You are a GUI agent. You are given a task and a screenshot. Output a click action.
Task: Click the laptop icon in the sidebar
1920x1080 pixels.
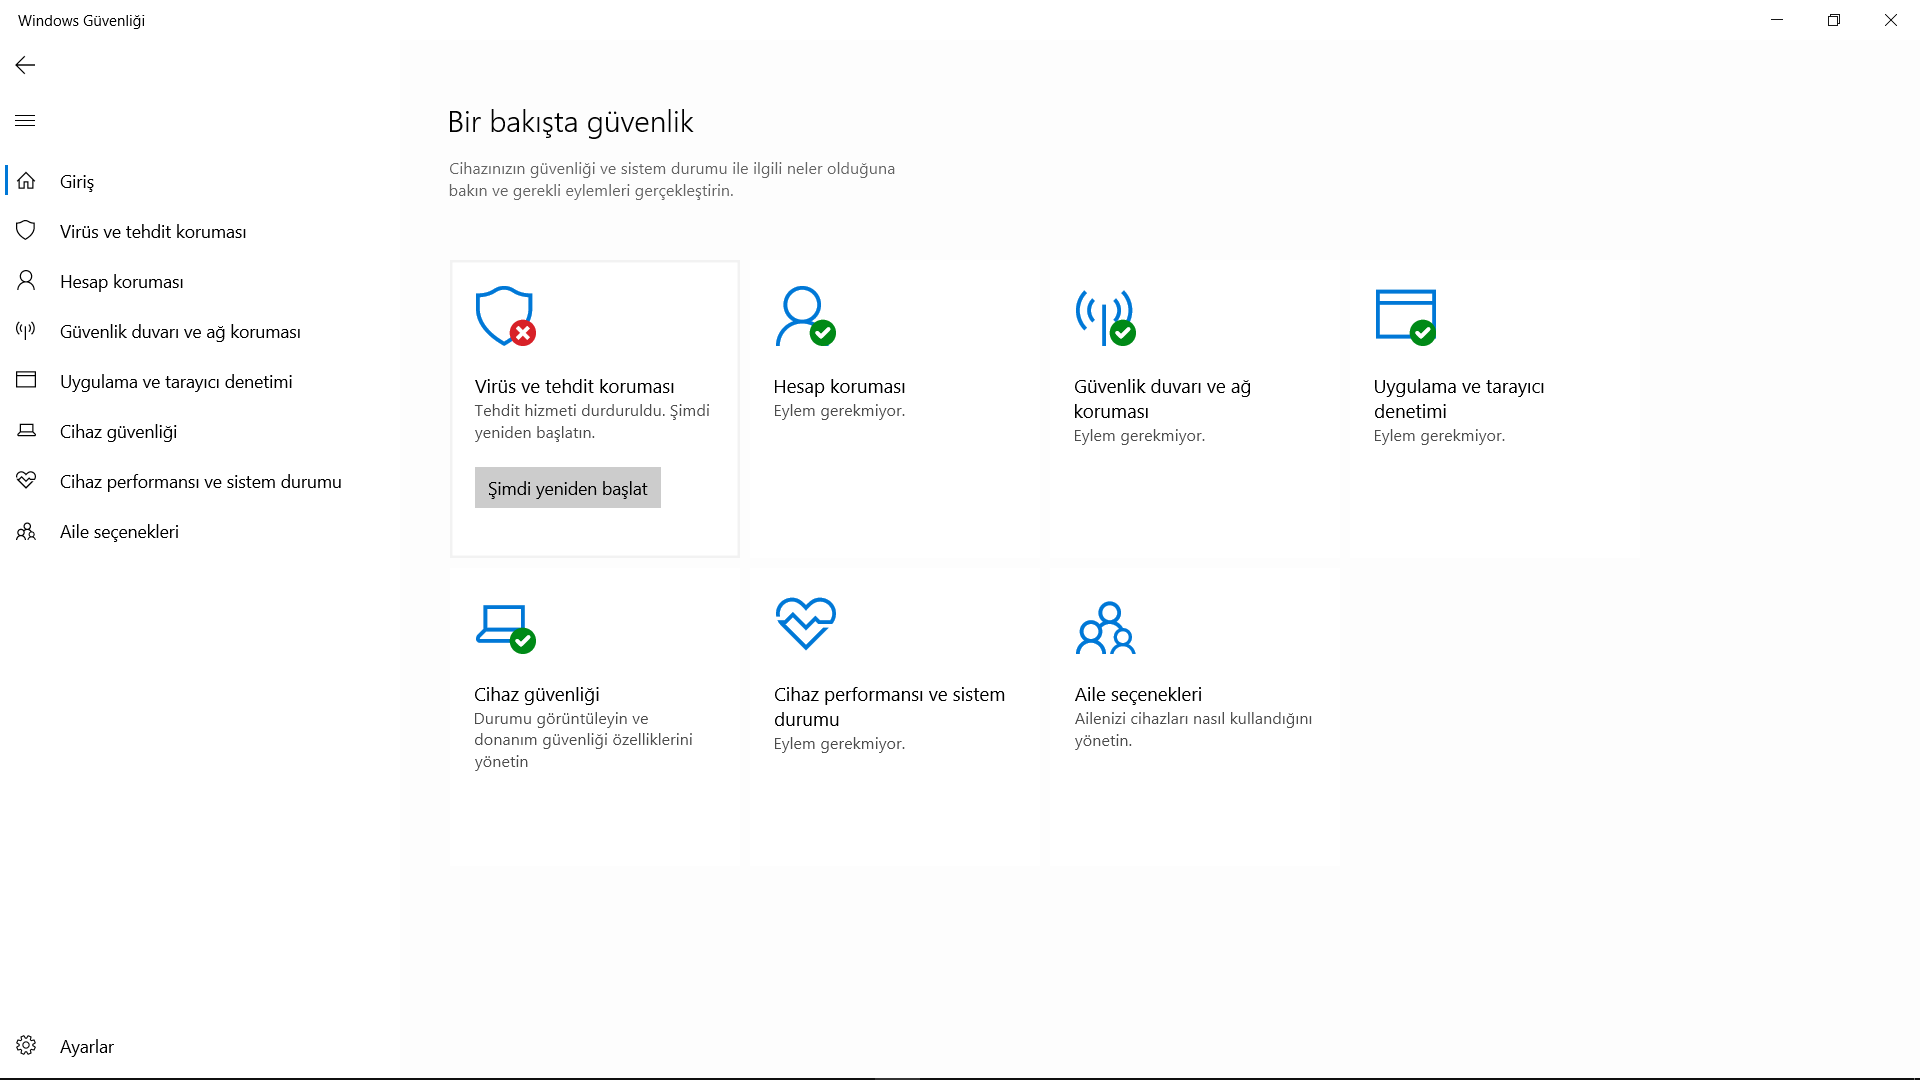tap(26, 431)
